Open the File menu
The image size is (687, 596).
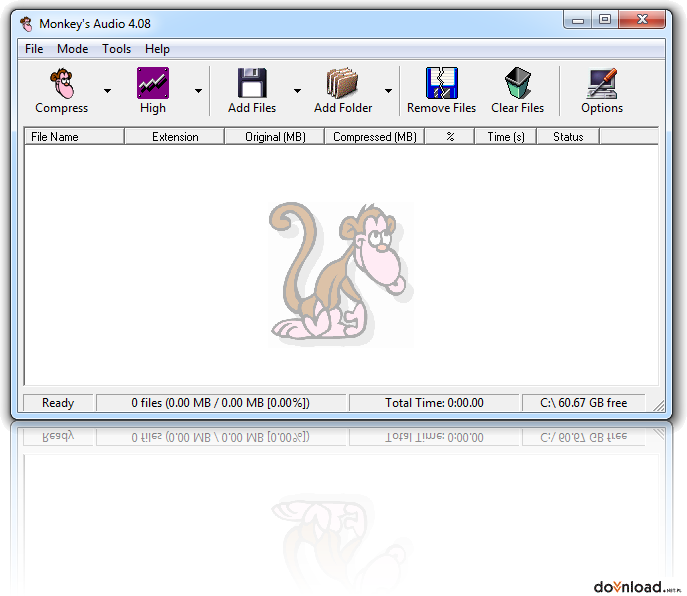34,49
